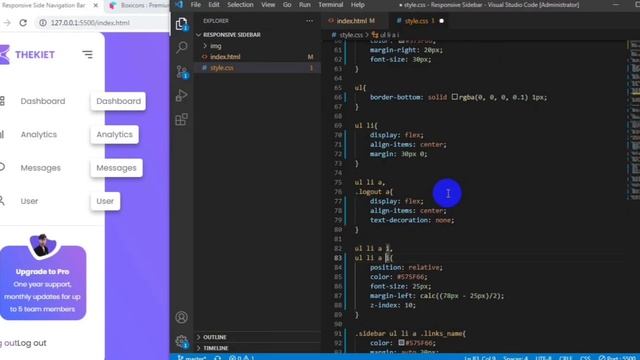640x360 pixels.
Task: Click the VS Code logo icon
Action: click(179, 5)
